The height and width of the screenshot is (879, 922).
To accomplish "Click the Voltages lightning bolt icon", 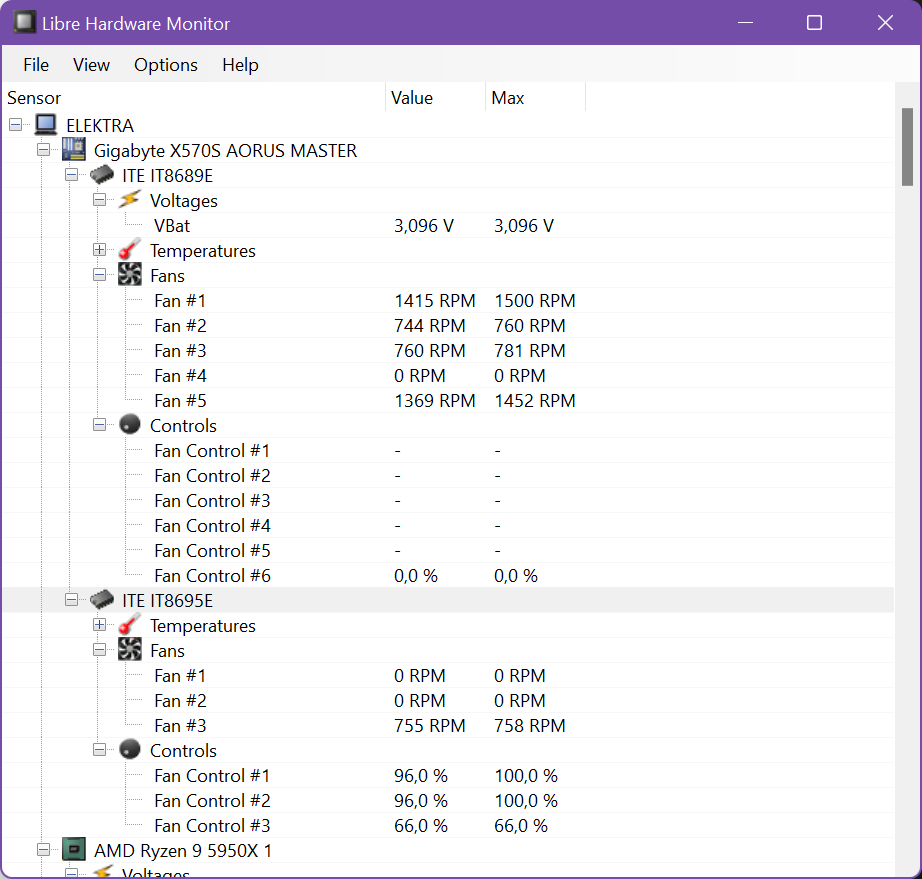I will (128, 200).
